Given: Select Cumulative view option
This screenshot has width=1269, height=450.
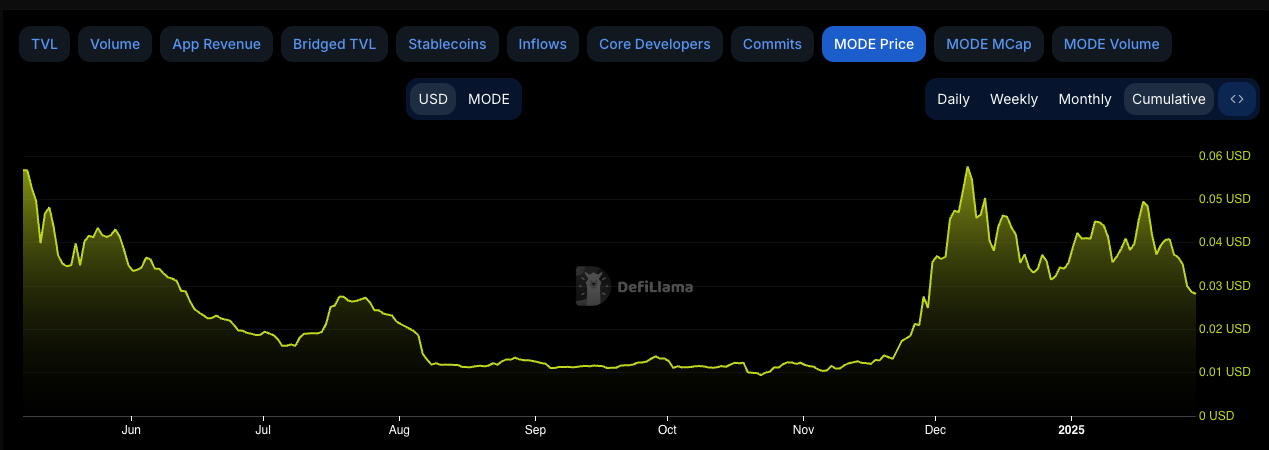Looking at the screenshot, I should pos(1168,99).
